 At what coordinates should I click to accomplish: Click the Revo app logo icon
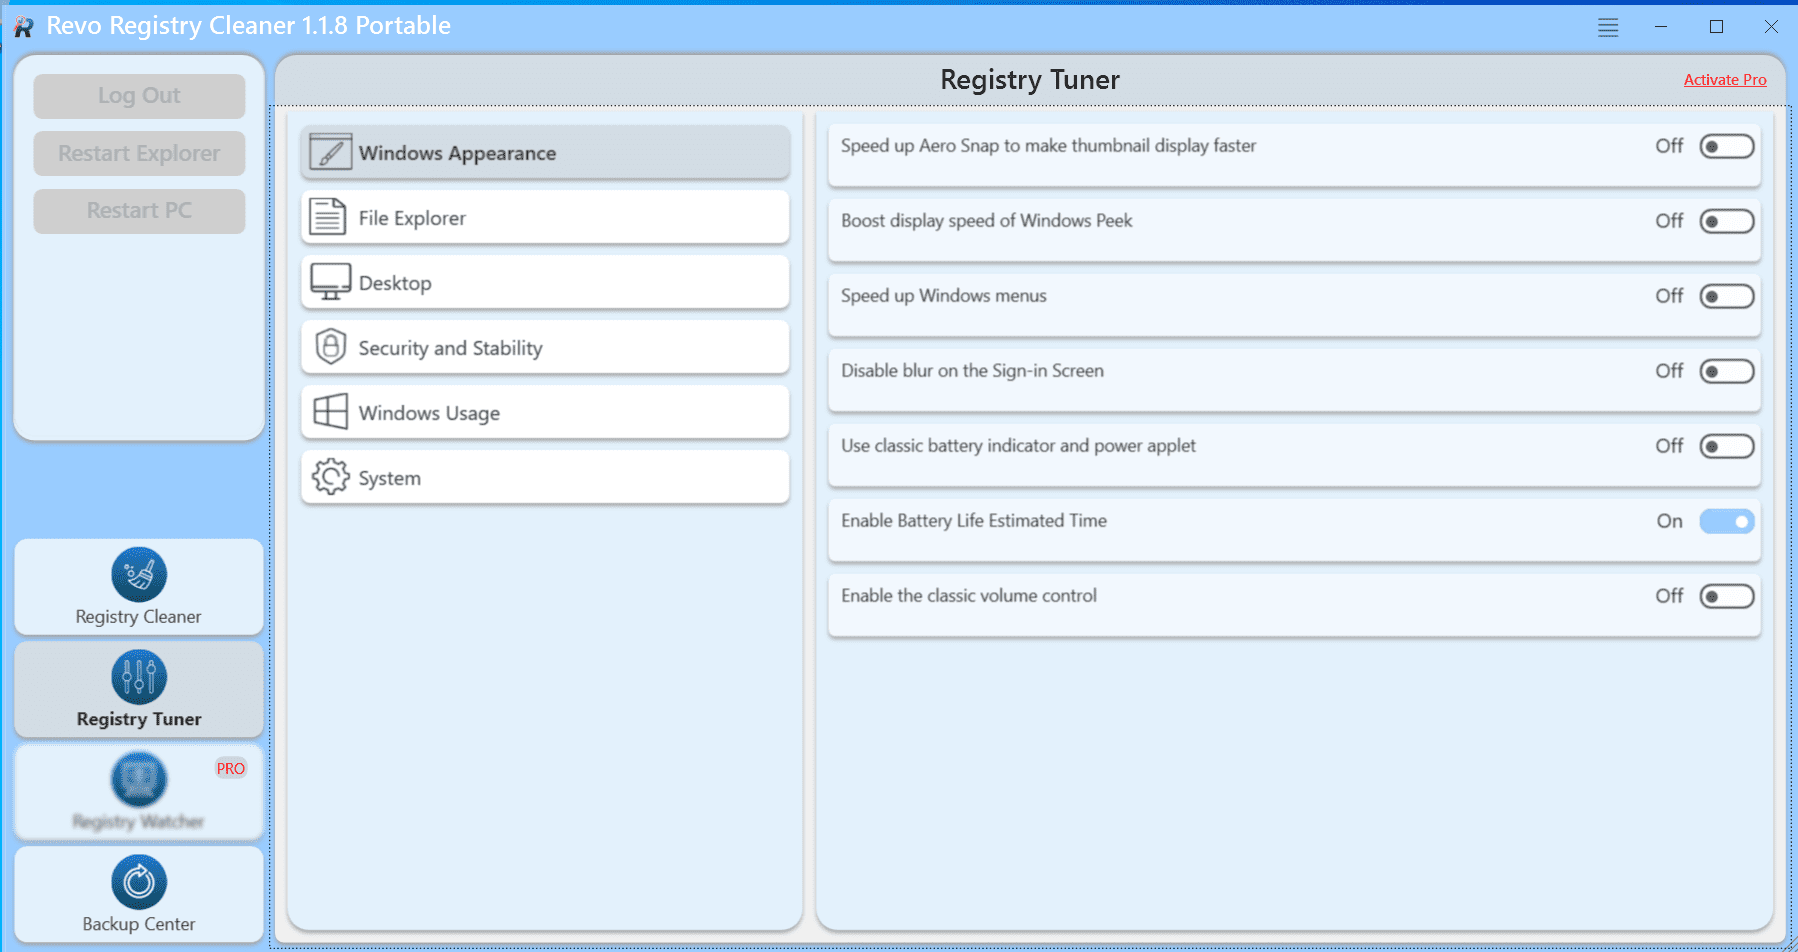24,27
